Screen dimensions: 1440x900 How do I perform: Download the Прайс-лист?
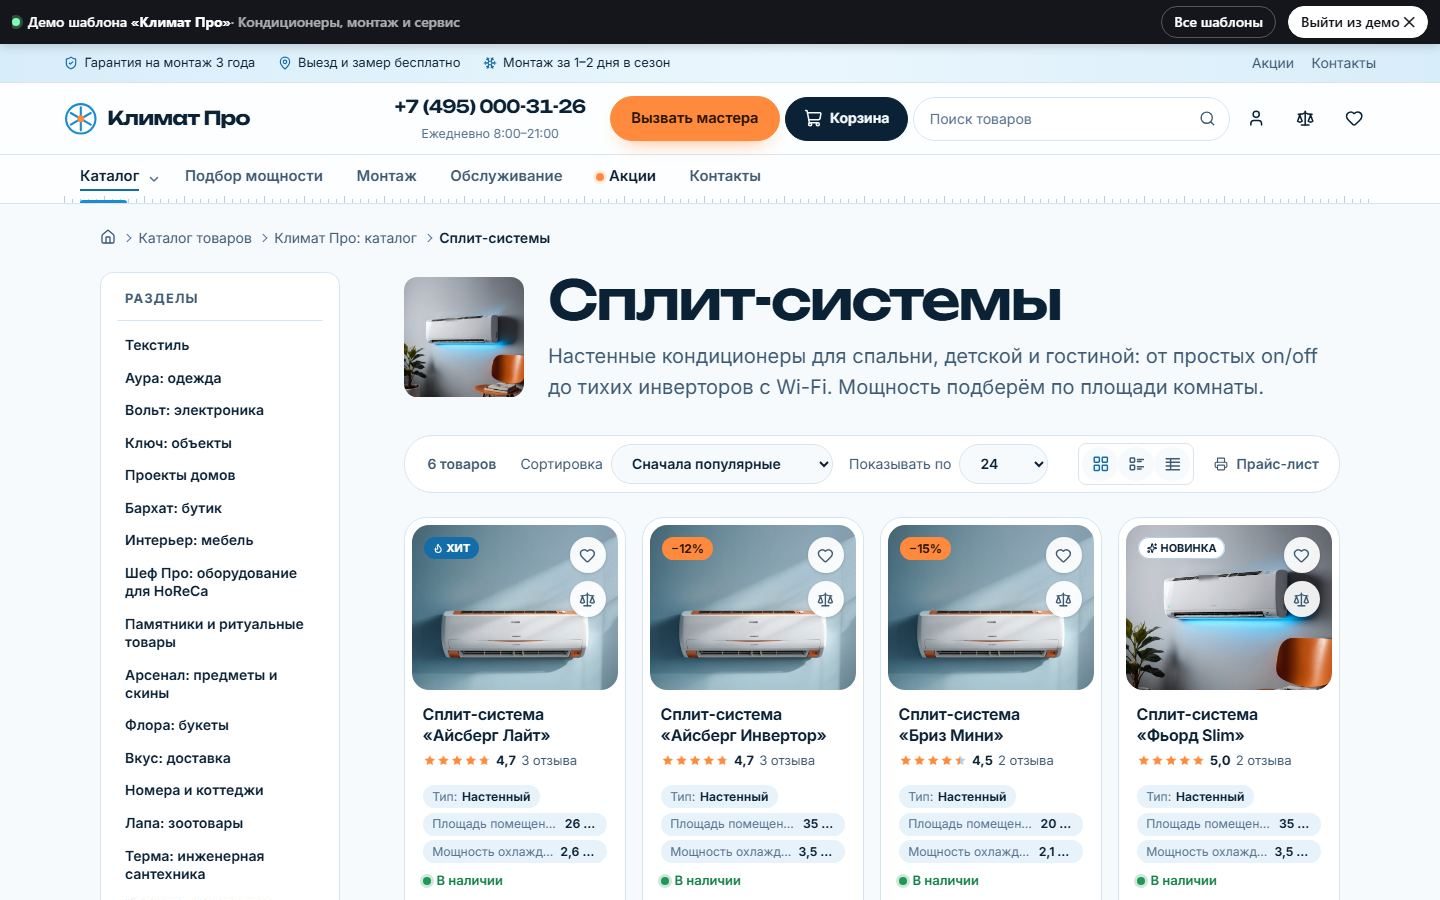(x=1266, y=464)
